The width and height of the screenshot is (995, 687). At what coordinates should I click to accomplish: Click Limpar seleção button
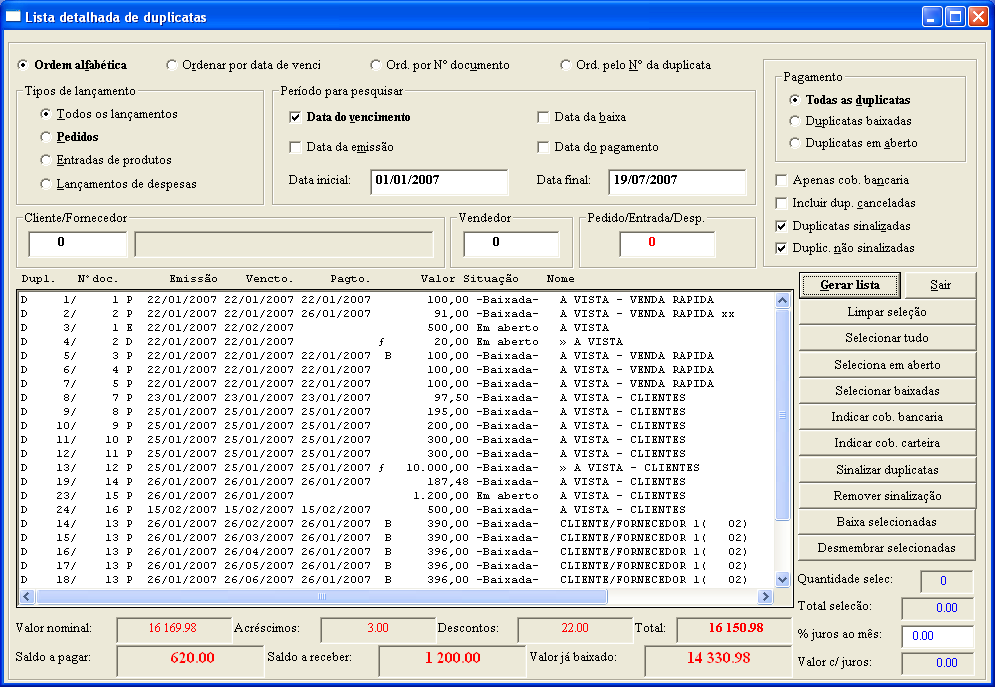[x=886, y=312]
